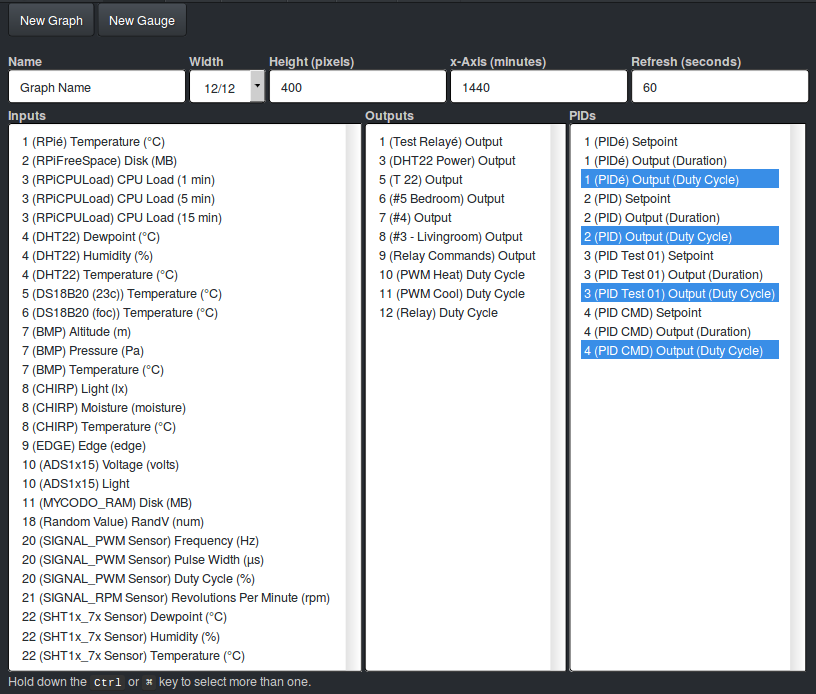Viewport: 816px width, 694px height.
Task: Select '4 (DHT22) Temperature (°C)' input
Action: pyautogui.click(x=177, y=275)
